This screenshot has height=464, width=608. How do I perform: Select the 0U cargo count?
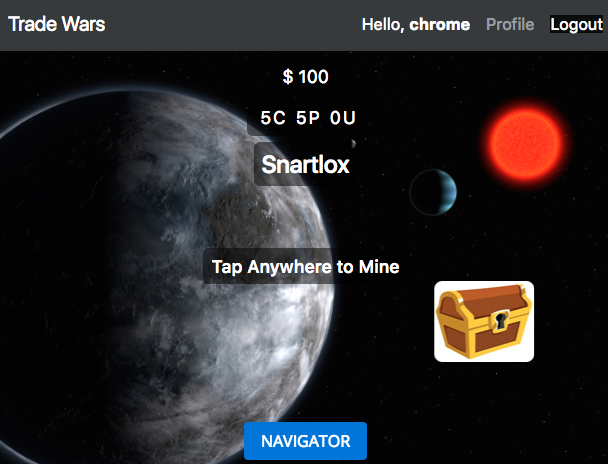click(x=343, y=118)
